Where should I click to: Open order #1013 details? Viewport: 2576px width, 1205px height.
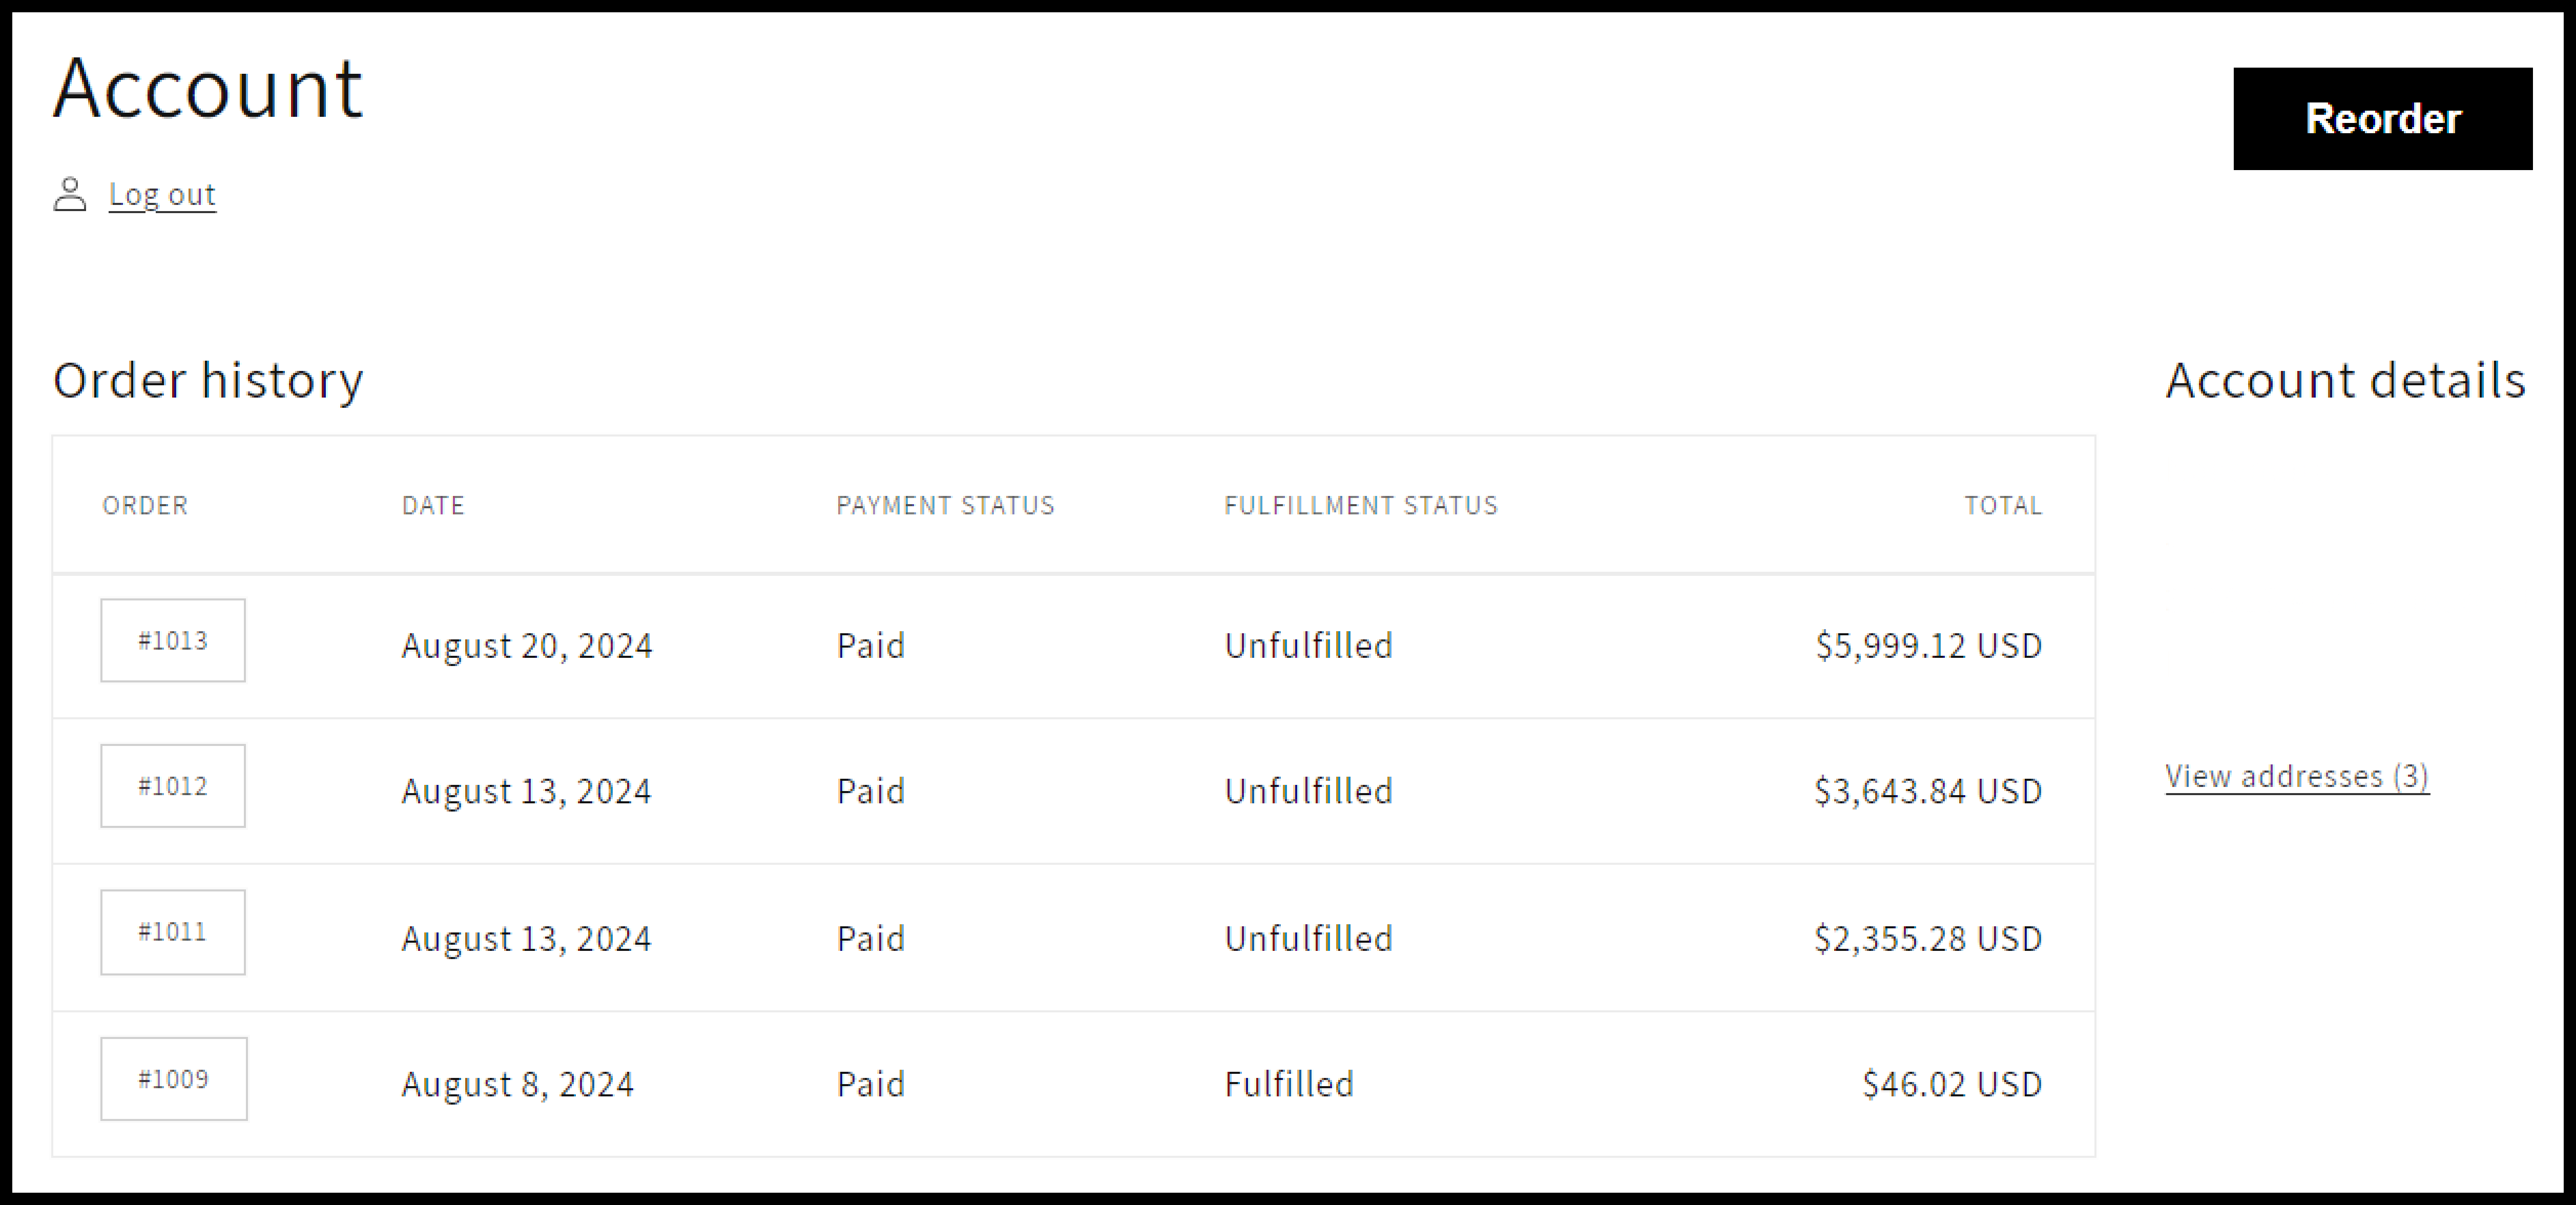coord(173,641)
